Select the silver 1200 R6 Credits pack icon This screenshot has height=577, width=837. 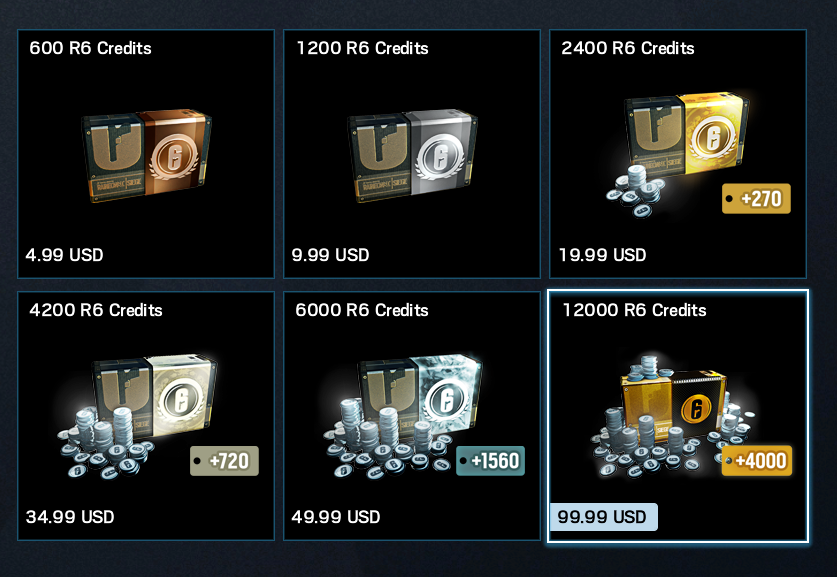[412, 156]
